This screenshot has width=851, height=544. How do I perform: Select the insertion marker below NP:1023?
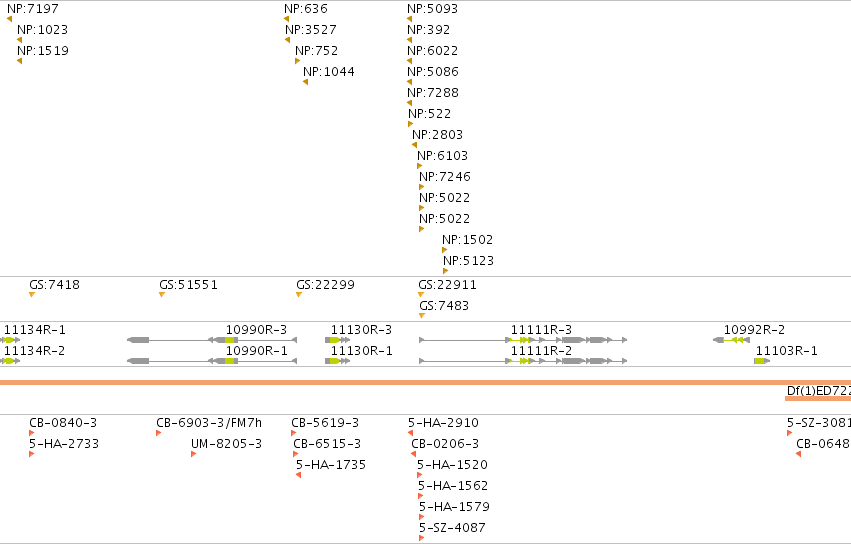pos(20,40)
